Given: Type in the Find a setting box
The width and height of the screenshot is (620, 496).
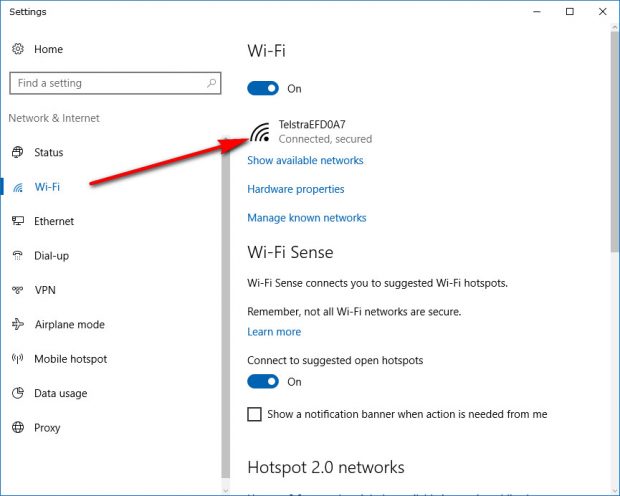Looking at the screenshot, I should 105,83.
